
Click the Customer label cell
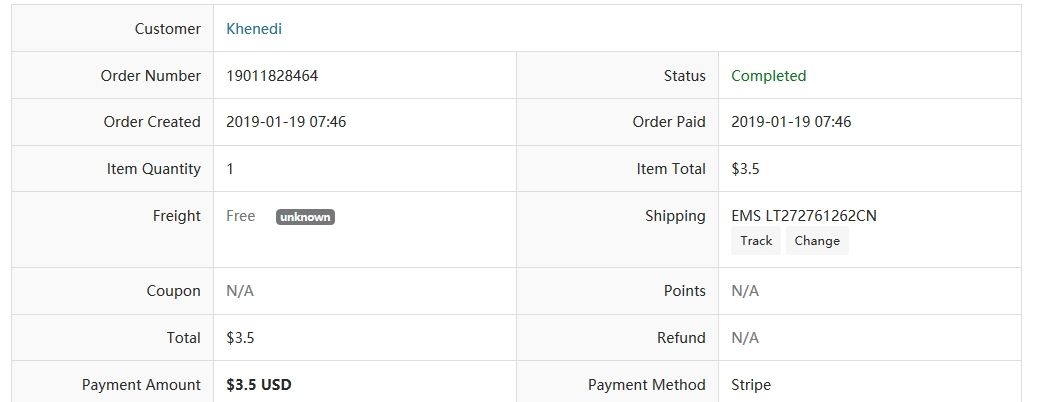coord(112,28)
